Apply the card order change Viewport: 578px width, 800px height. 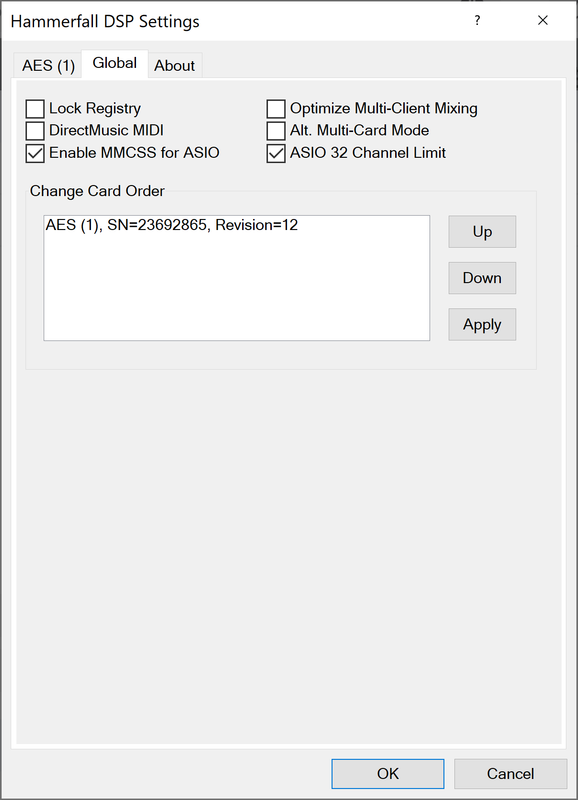482,324
